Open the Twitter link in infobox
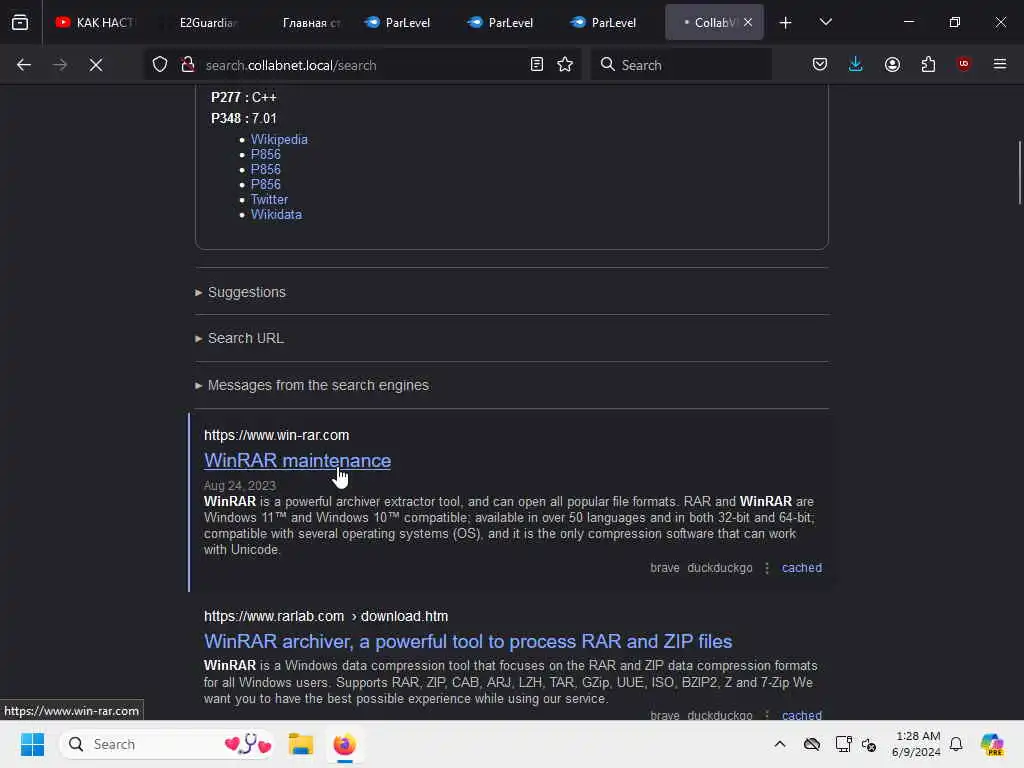 [269, 199]
